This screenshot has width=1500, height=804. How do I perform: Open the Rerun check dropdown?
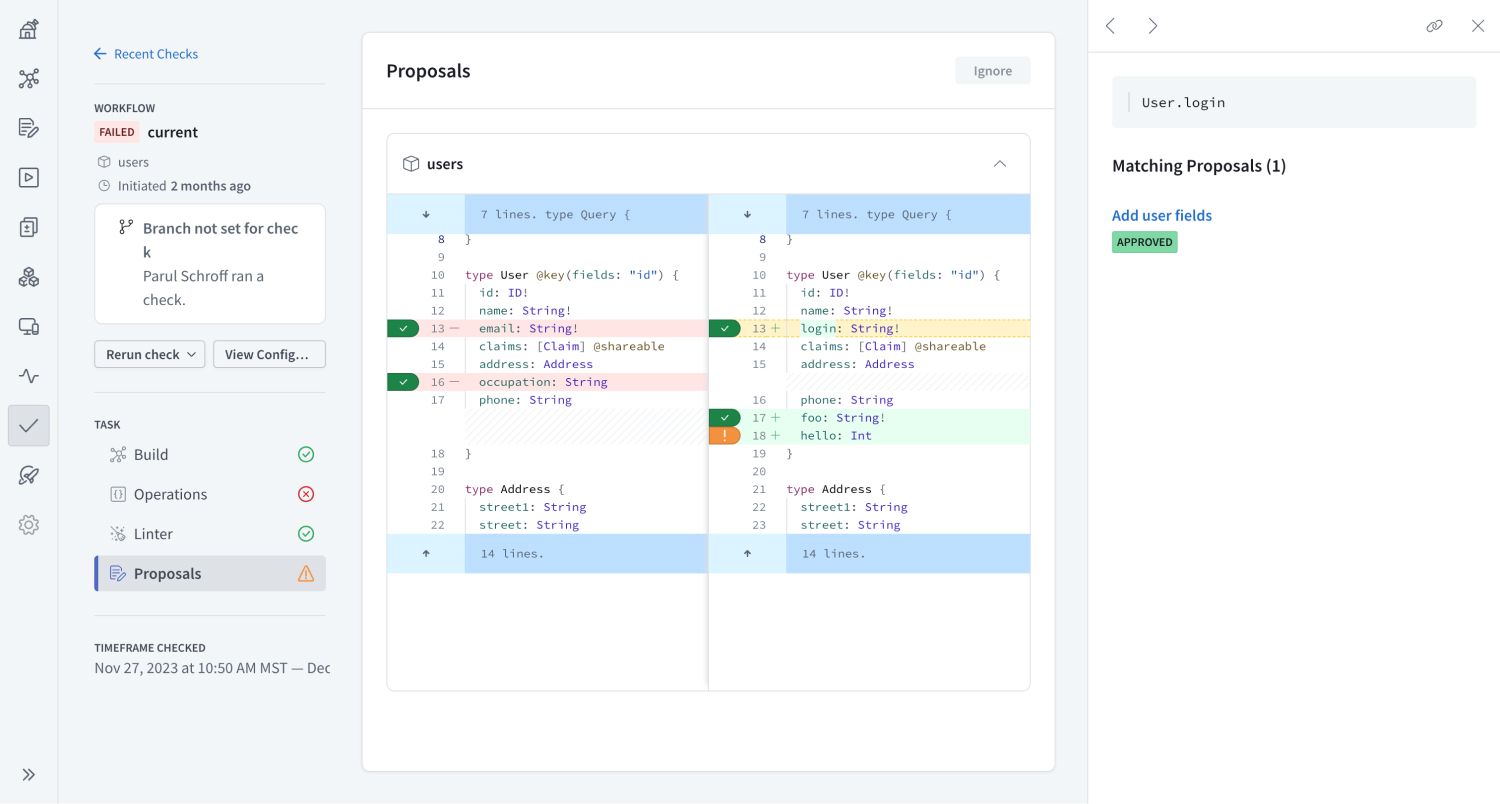(x=149, y=355)
